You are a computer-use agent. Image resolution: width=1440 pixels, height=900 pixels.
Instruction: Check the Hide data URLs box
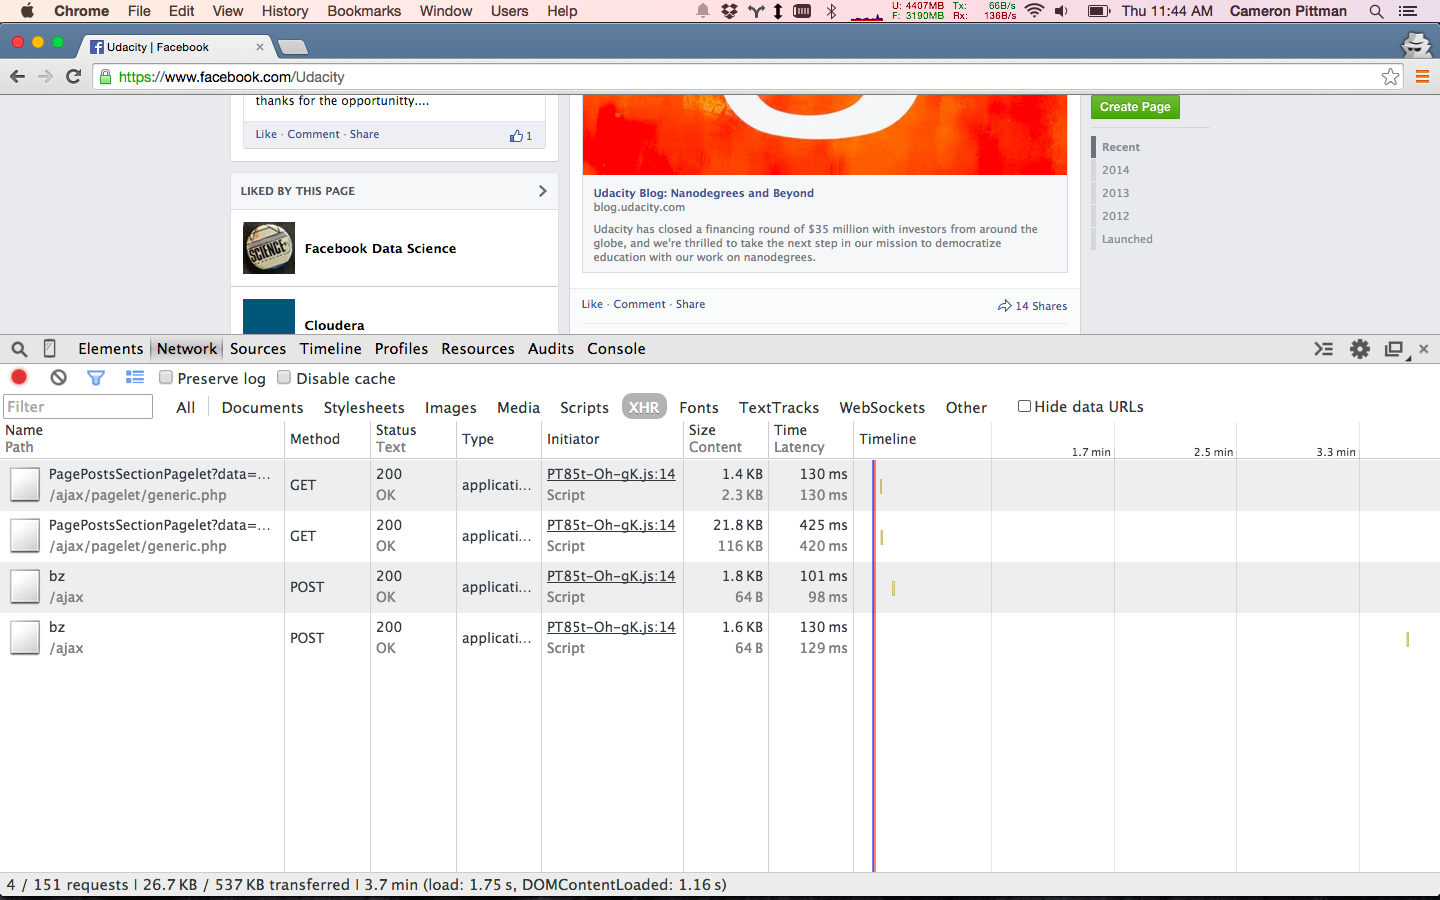coord(1024,406)
